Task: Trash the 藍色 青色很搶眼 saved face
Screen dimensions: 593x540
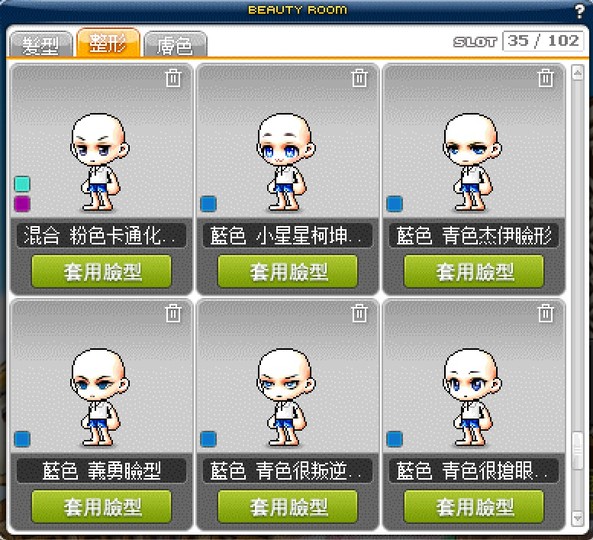Action: [546, 313]
